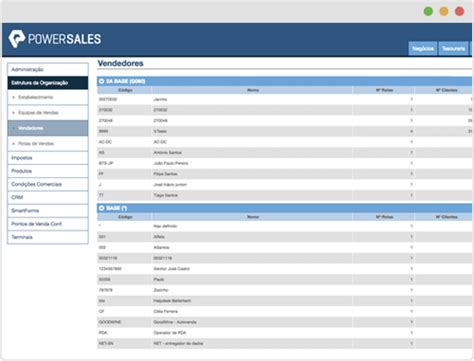Open Terminais in the sidebar
This screenshot has width=474, height=361.
click(48, 237)
